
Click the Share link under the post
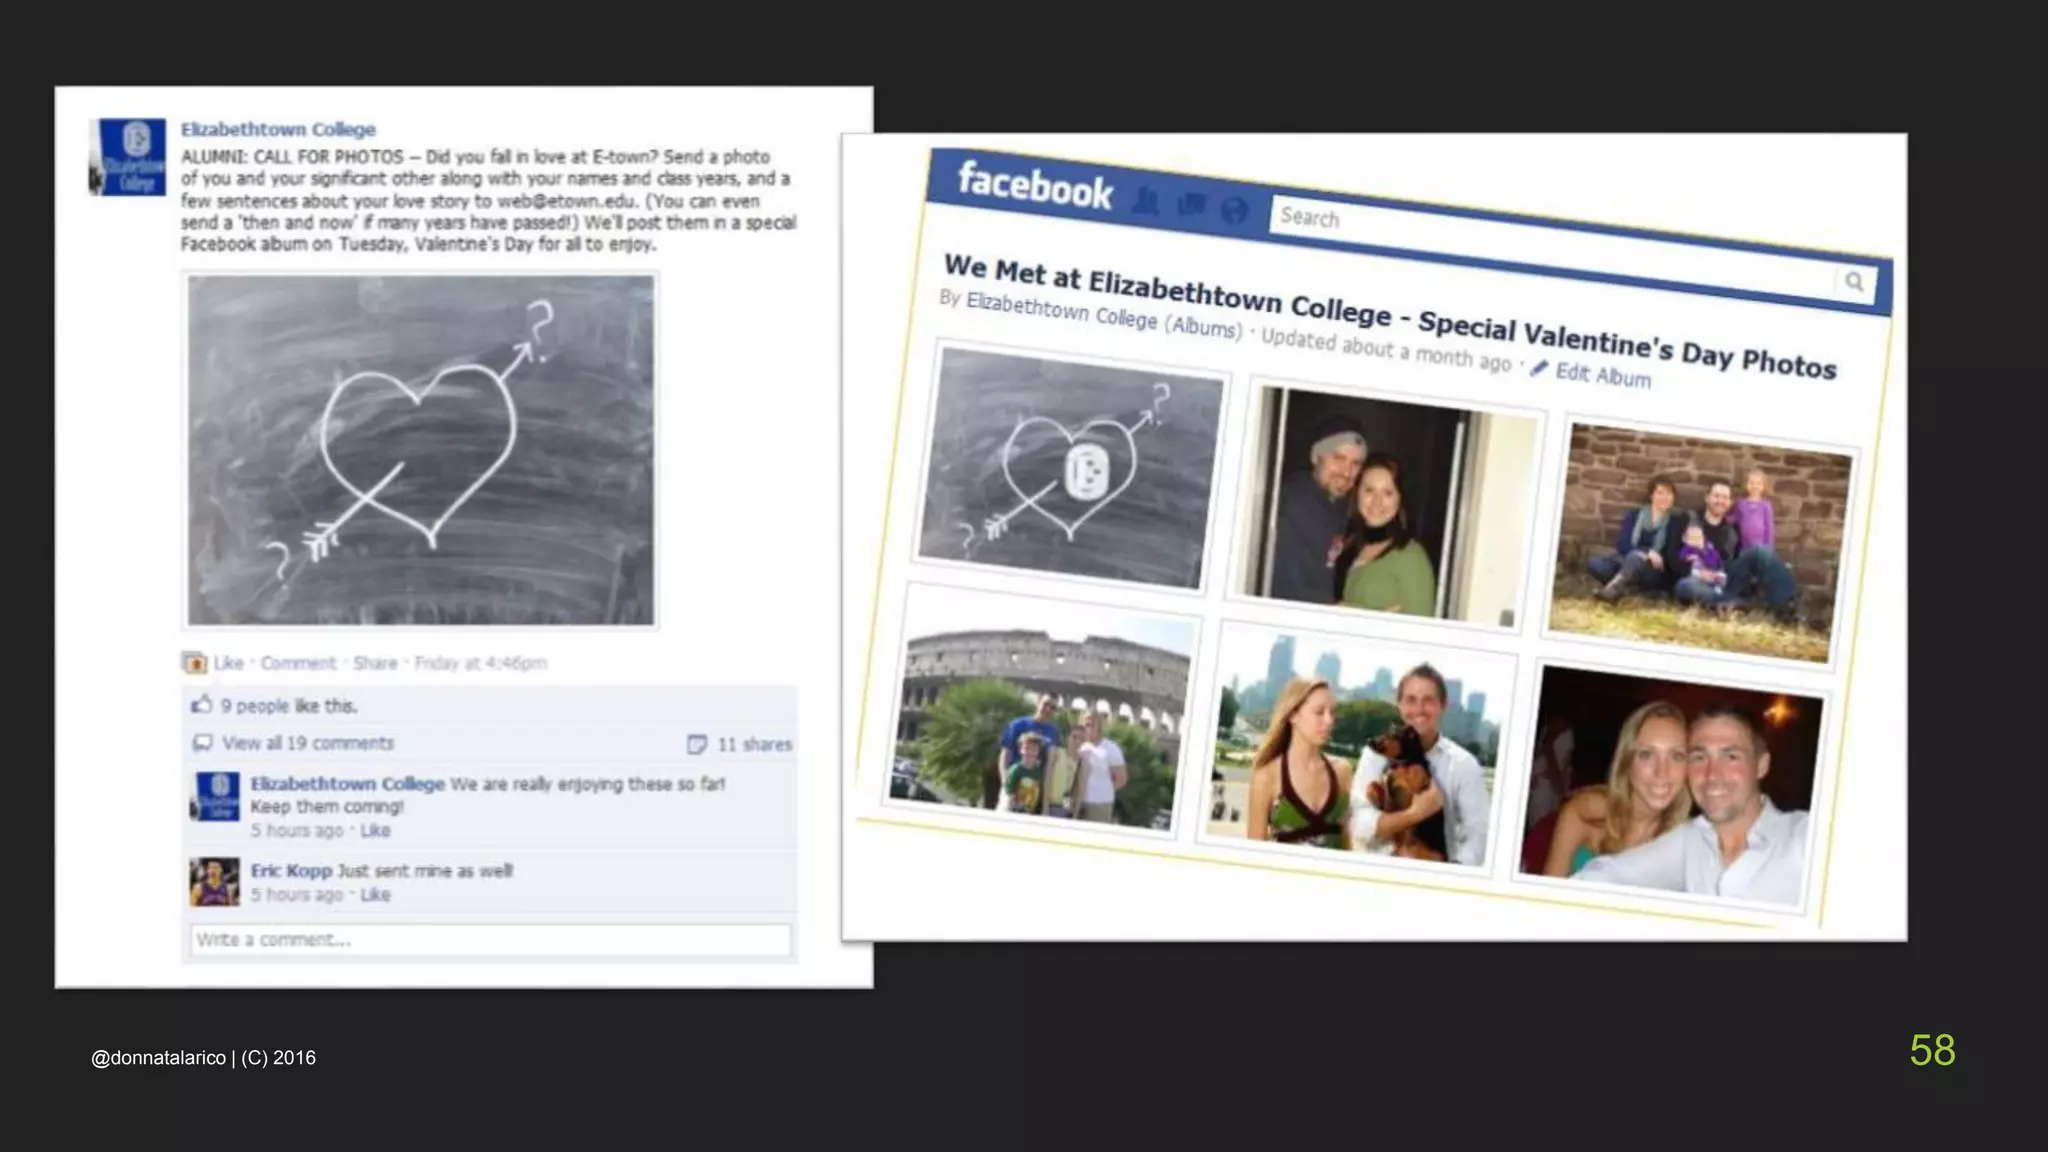tap(375, 663)
